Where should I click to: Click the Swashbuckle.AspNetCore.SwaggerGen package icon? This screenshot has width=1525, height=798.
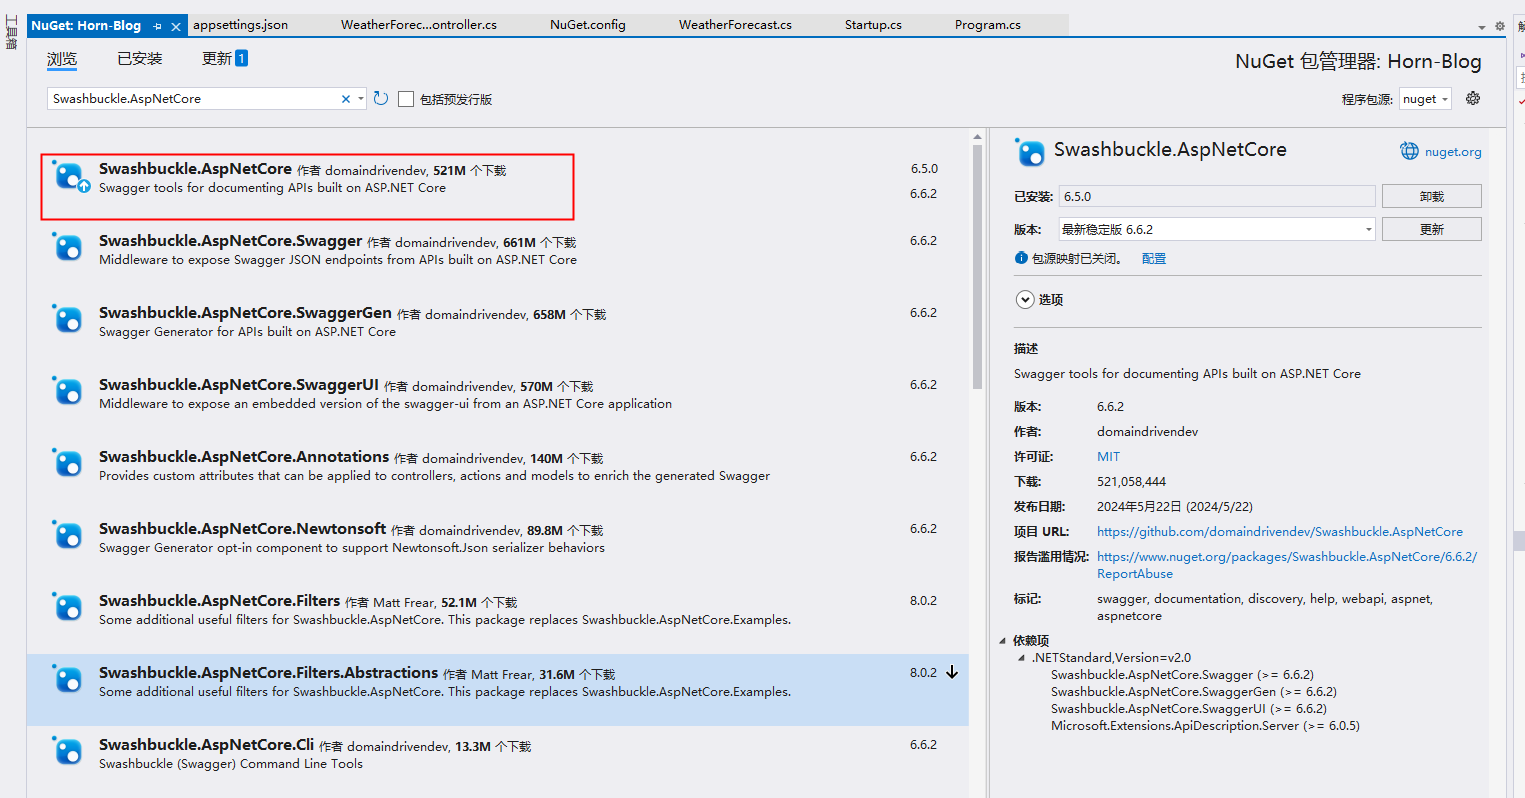point(69,320)
